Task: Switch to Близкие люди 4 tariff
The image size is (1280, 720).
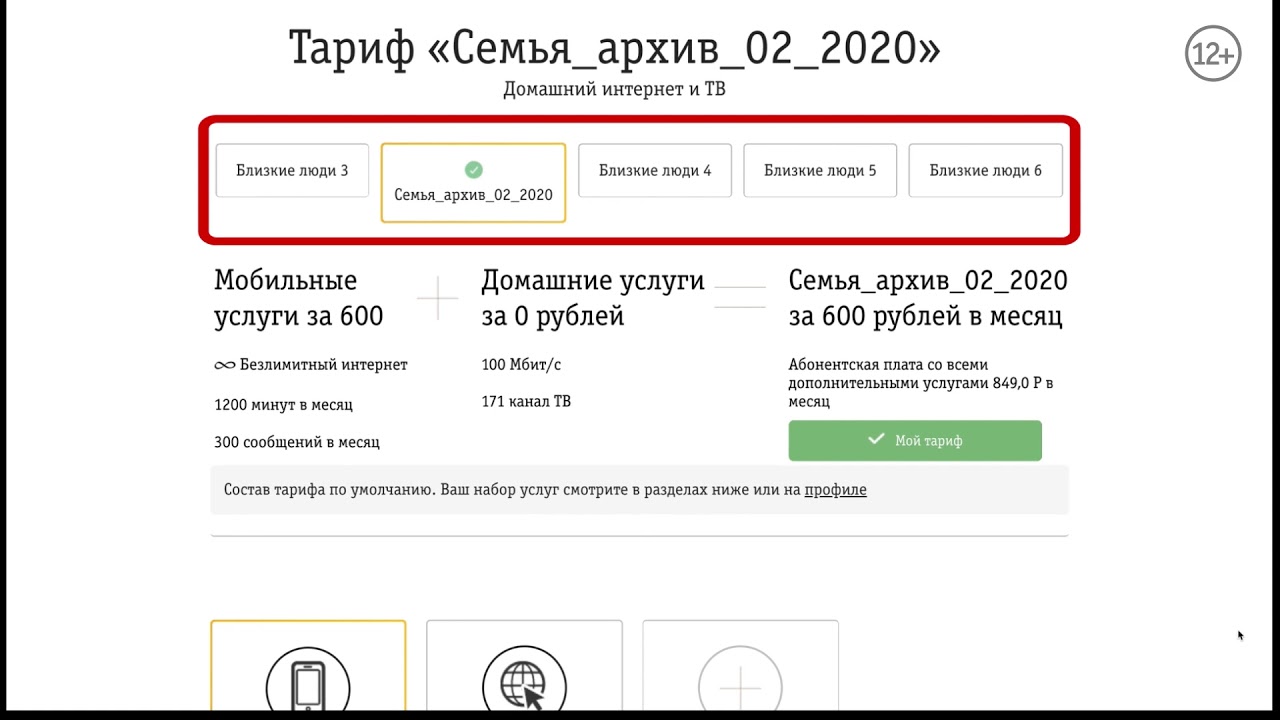Action: click(655, 170)
